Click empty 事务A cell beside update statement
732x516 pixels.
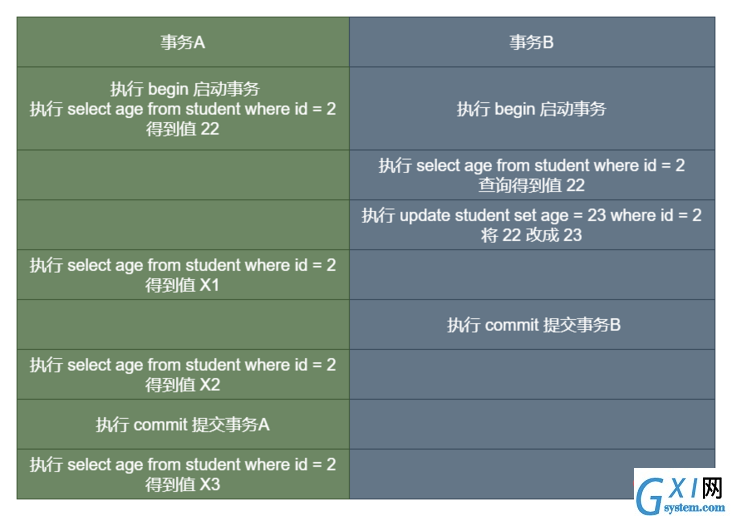pos(183,225)
